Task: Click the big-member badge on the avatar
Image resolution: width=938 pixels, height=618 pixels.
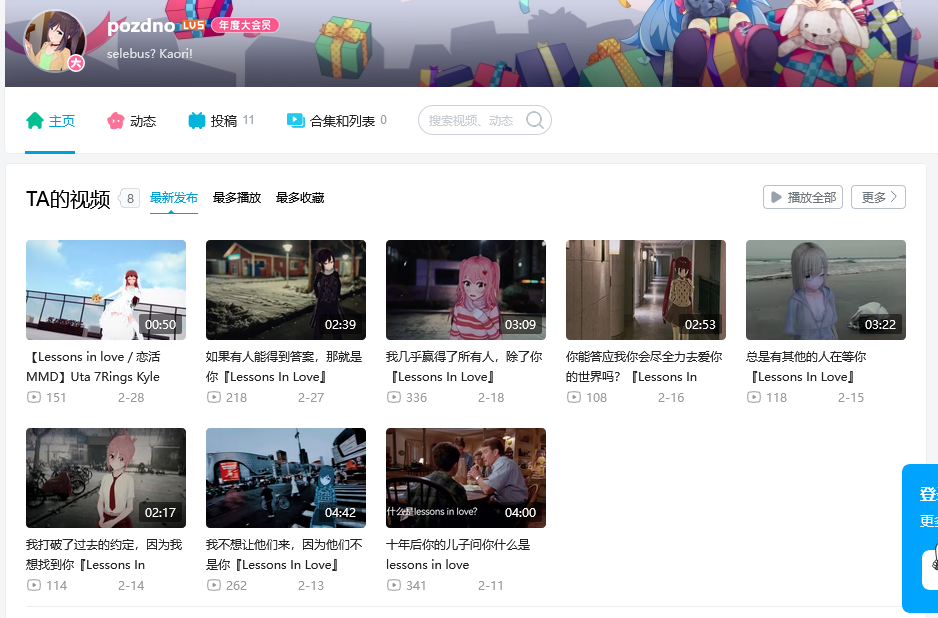Action: pyautogui.click(x=76, y=63)
